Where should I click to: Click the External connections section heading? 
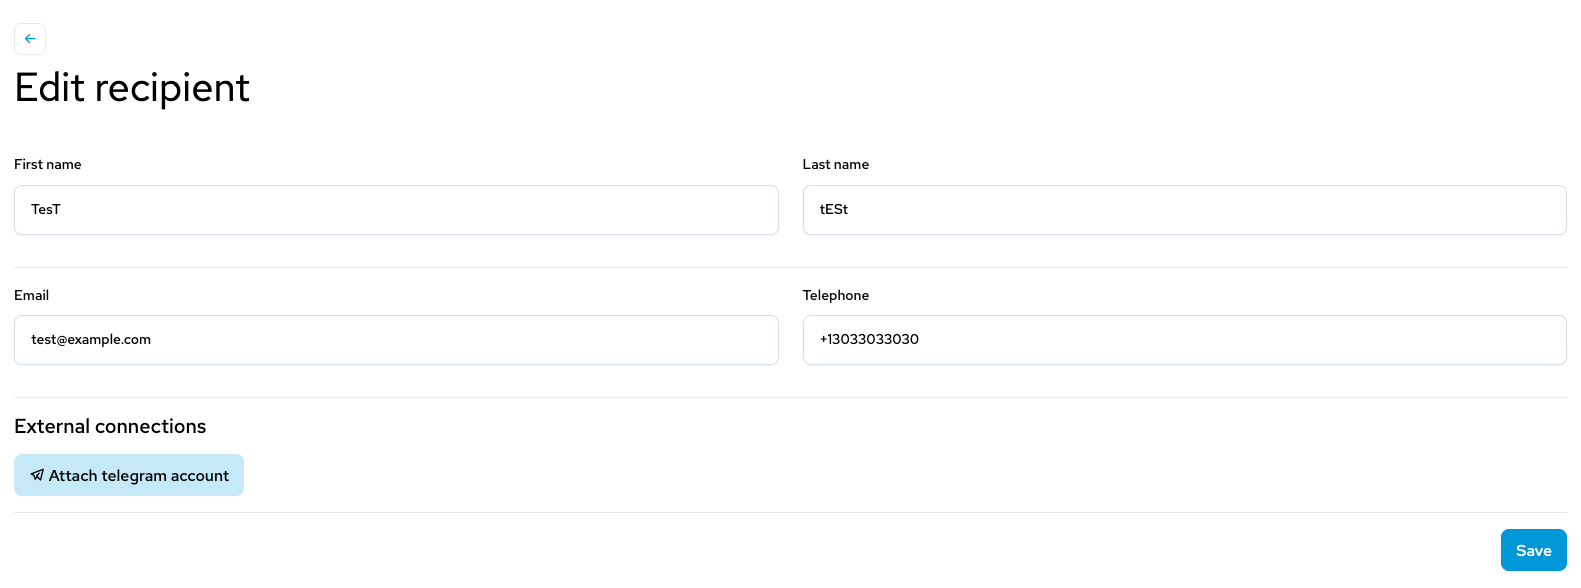[110, 426]
